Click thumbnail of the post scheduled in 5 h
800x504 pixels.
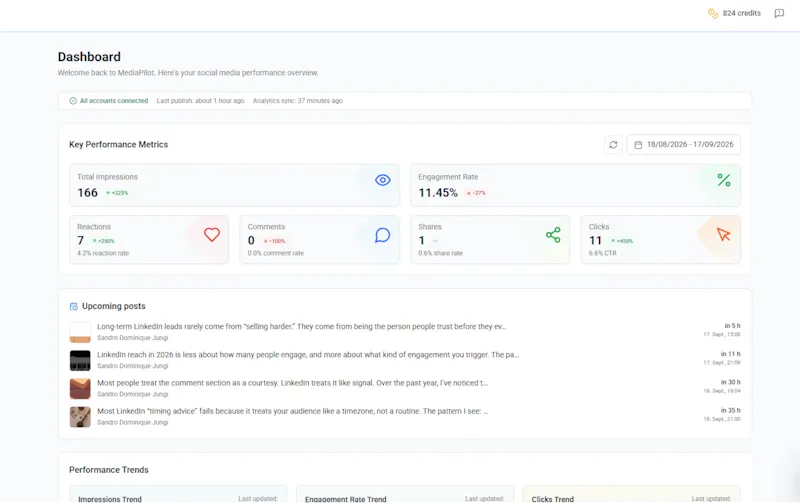coord(80,332)
